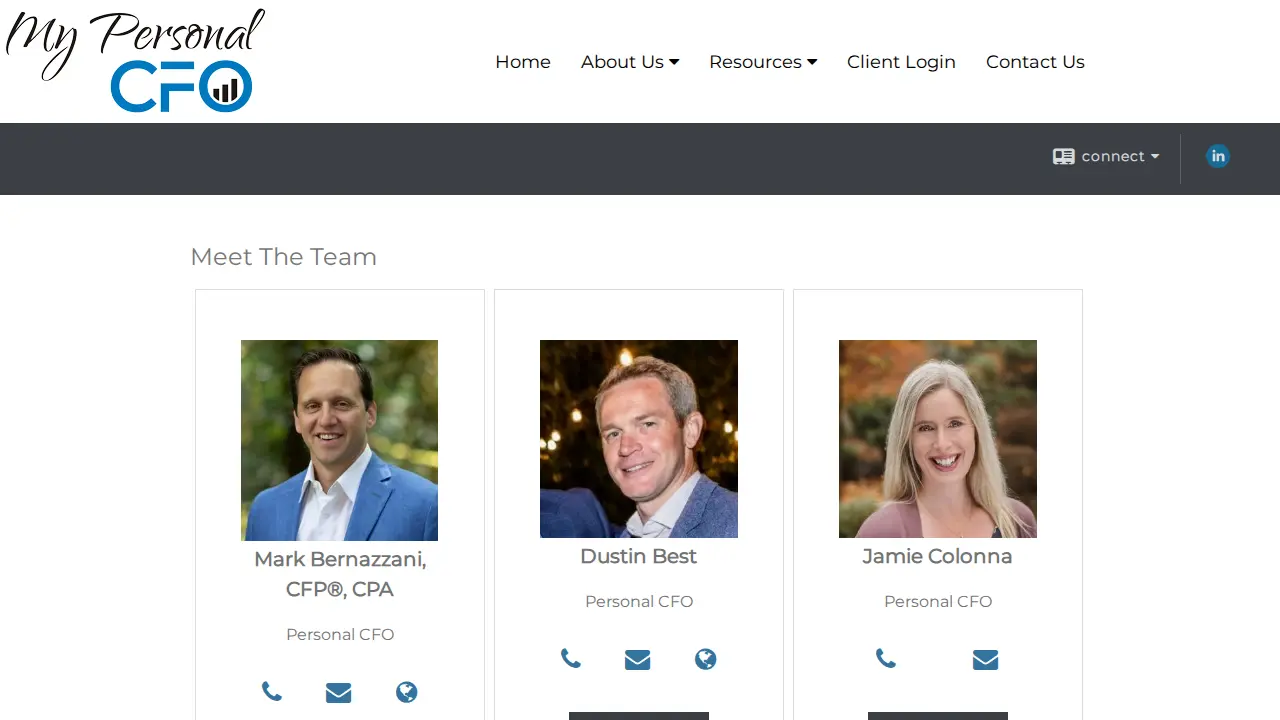Click Mark Bernazzani's email envelope icon
1280x720 pixels.
[x=339, y=692]
